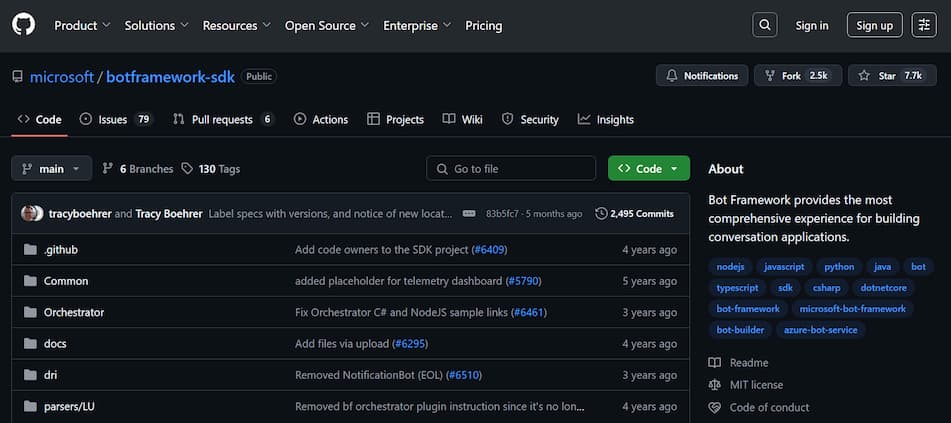
Task: Click the bot-builder topic tag
Action: point(740,330)
